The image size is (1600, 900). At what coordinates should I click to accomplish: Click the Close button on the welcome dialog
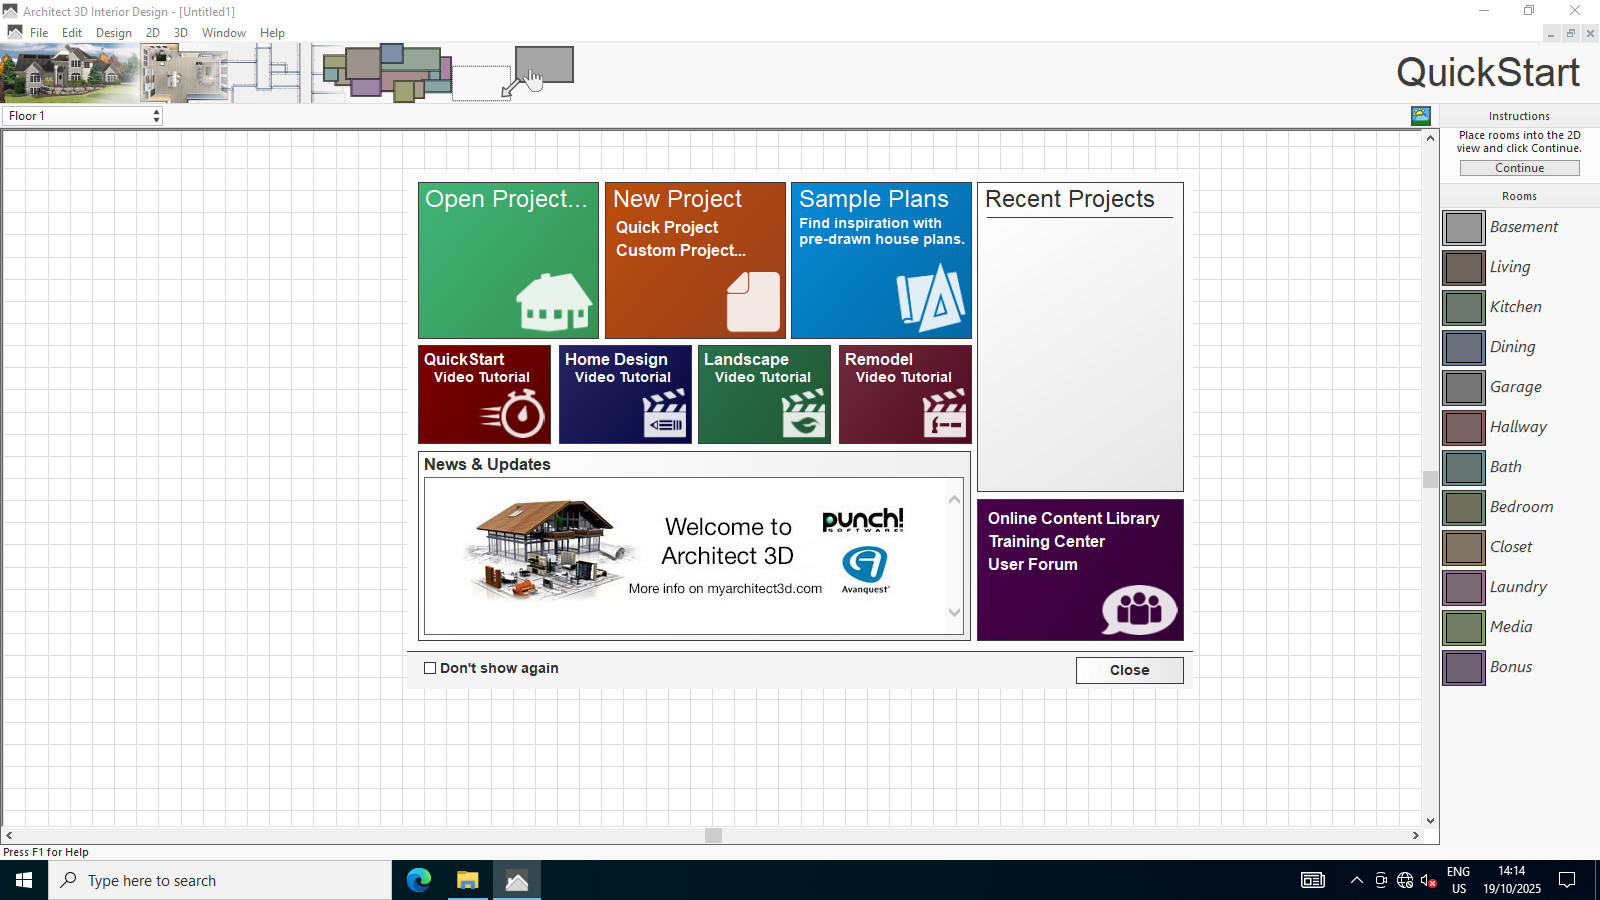tap(1129, 670)
